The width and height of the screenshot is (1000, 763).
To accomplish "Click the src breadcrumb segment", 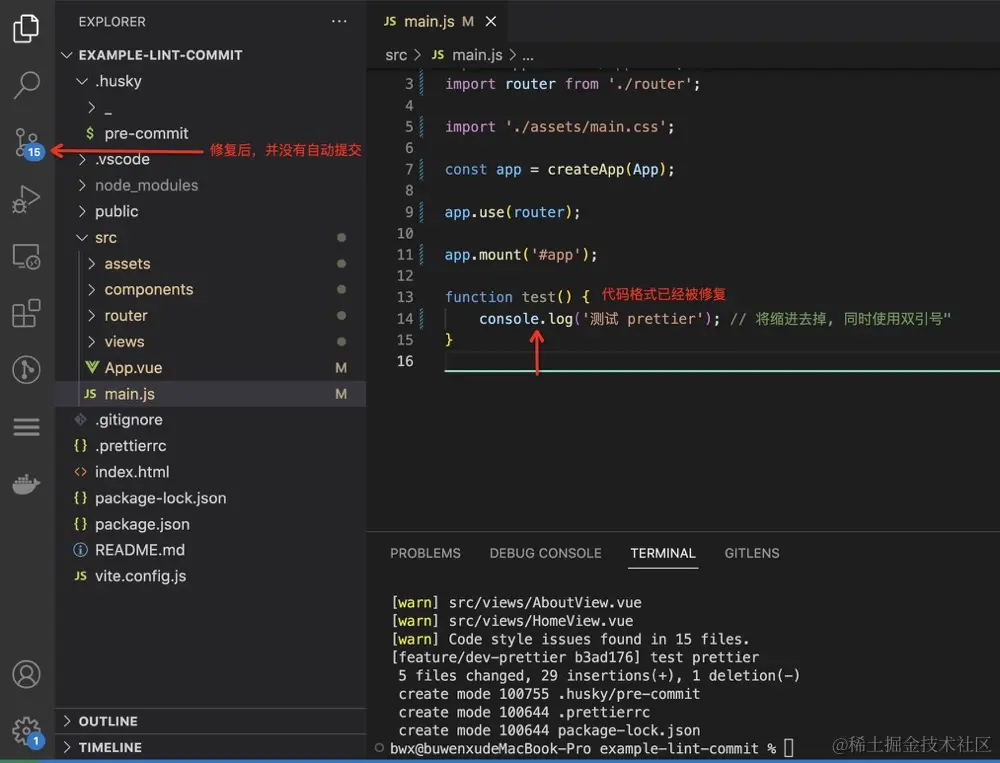I will click(396, 56).
